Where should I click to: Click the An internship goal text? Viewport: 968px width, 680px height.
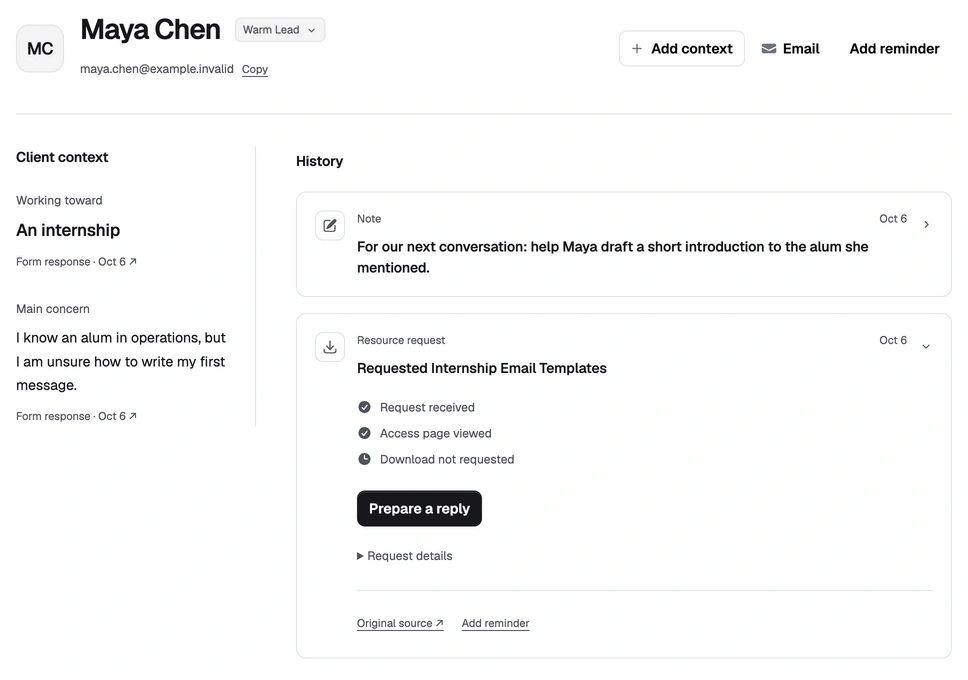[68, 230]
